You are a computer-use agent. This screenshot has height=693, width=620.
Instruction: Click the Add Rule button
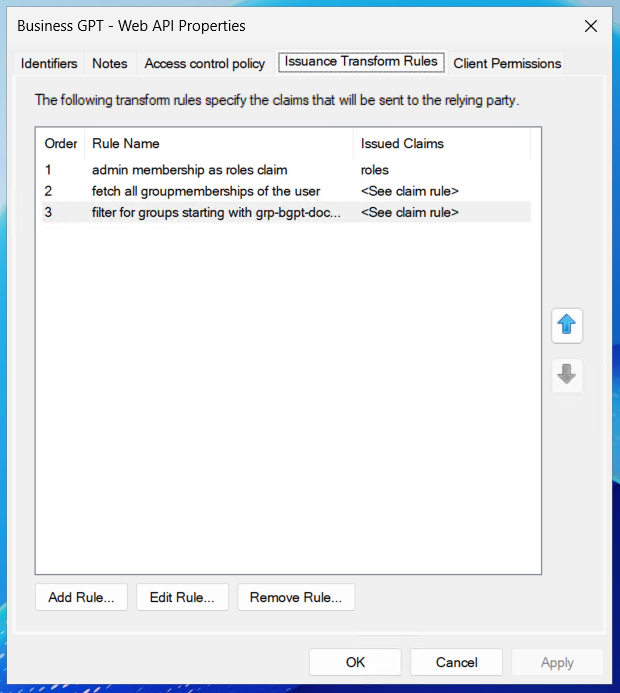click(81, 597)
